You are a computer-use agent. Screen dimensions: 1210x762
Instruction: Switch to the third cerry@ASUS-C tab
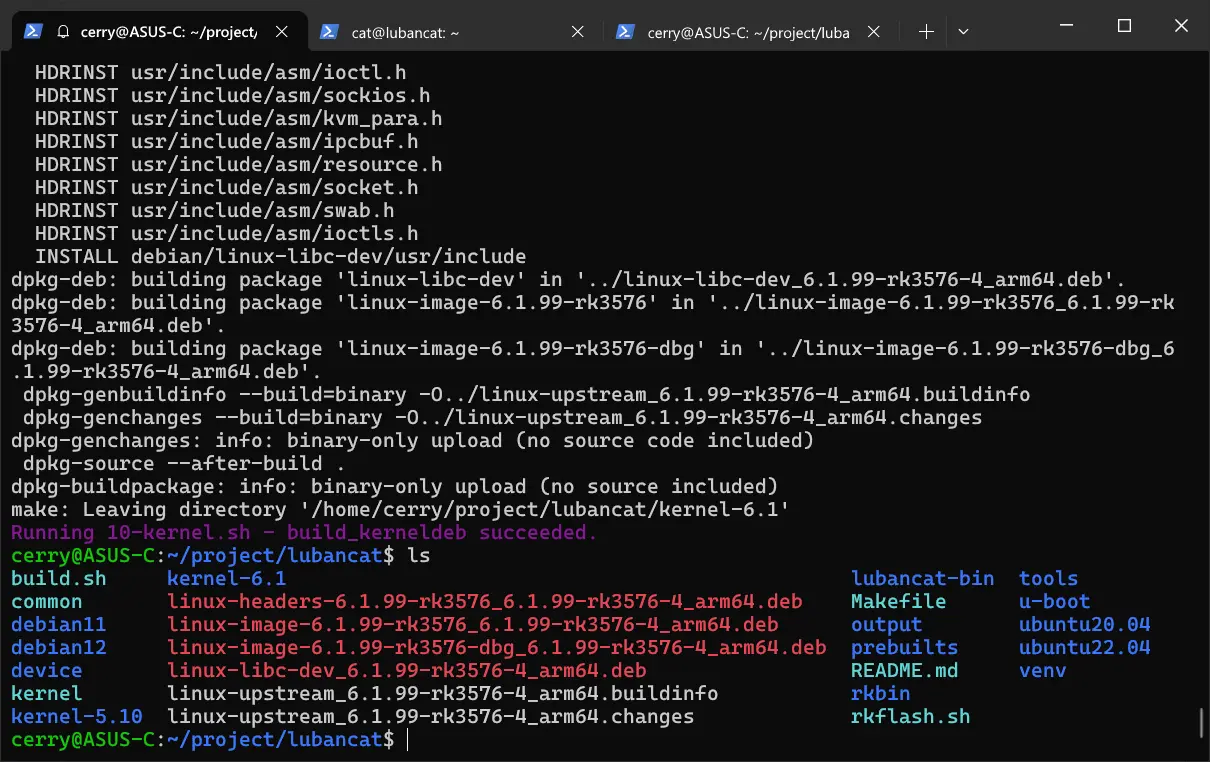[747, 32]
